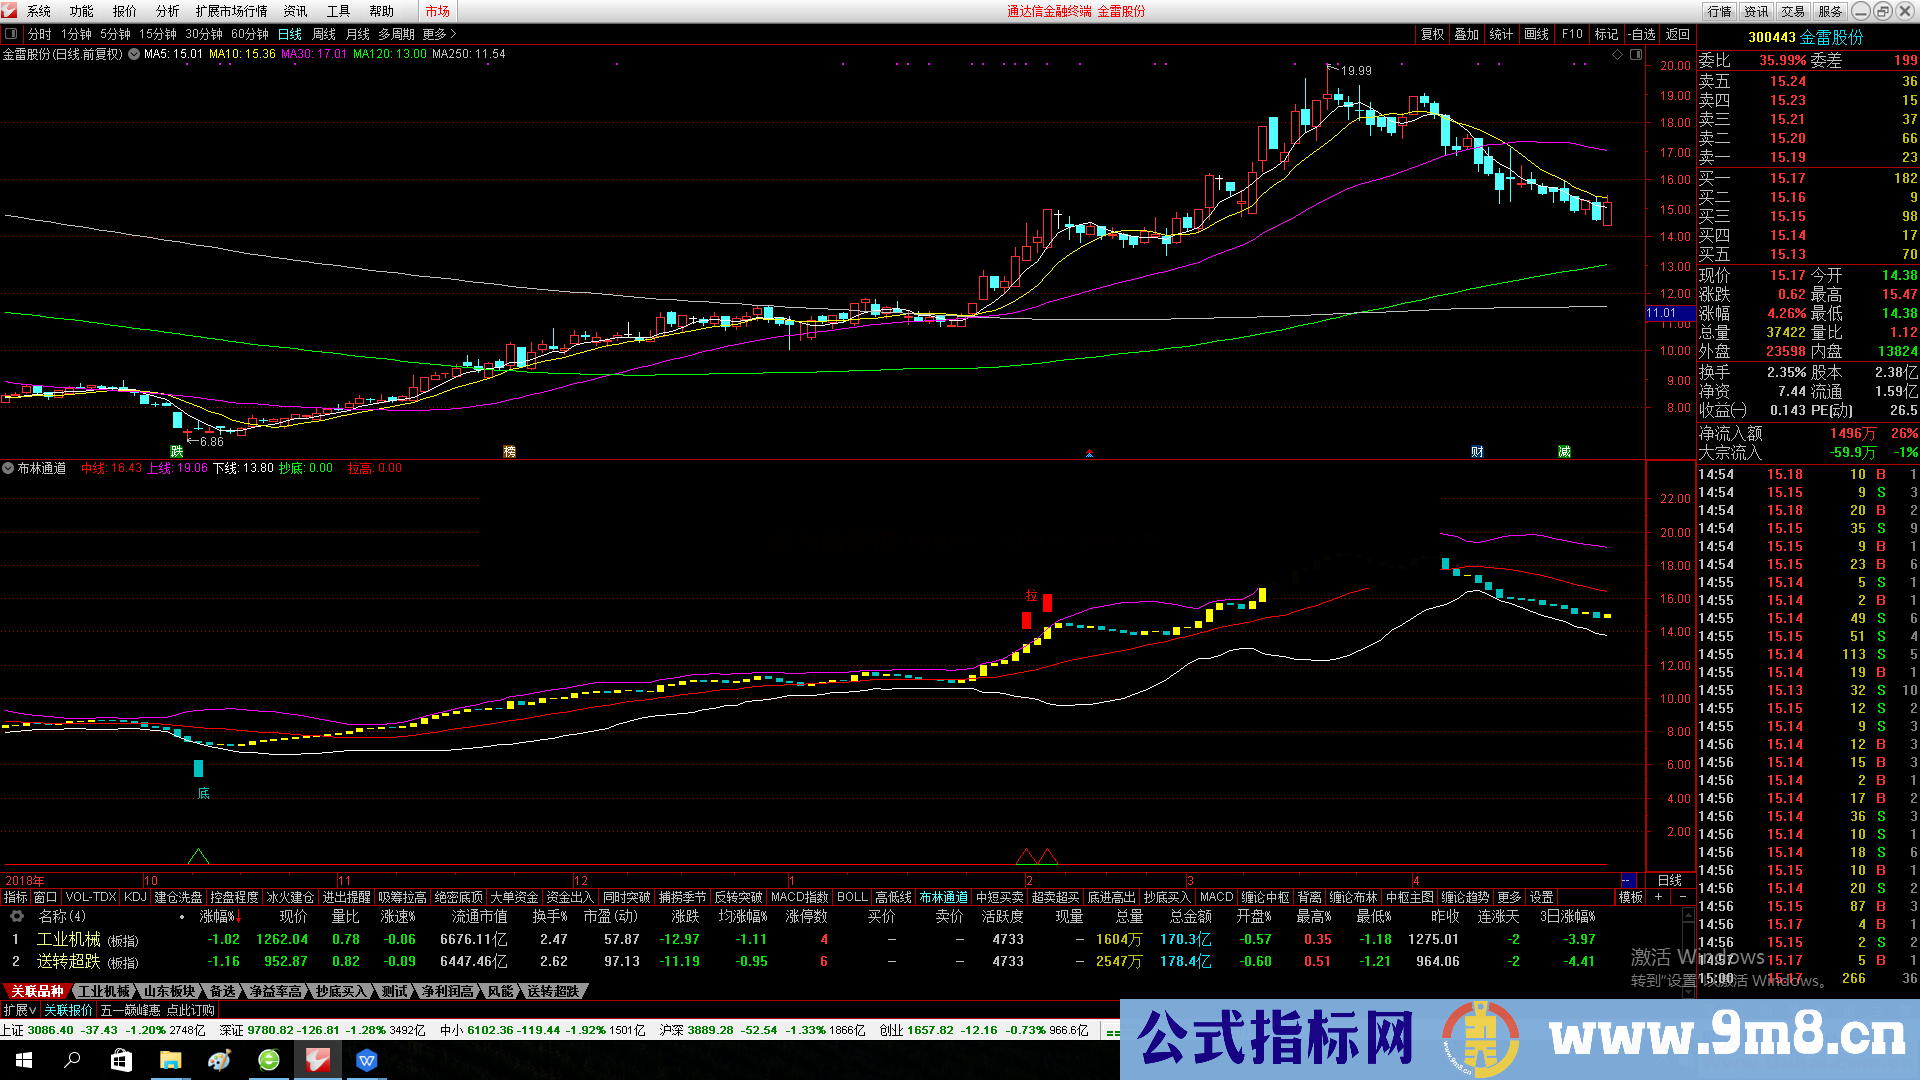Screen dimensions: 1920x1080
Task: Click the 画线 drawing button
Action: tap(1536, 34)
